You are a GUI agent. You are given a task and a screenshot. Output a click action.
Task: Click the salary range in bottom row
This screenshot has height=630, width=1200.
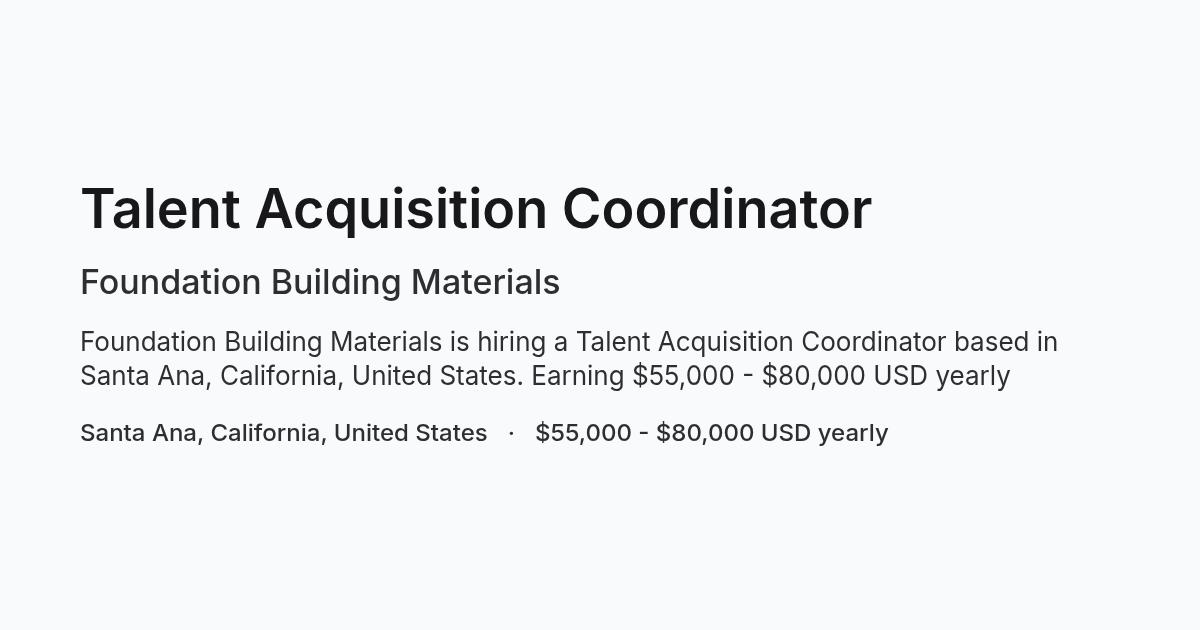point(711,433)
